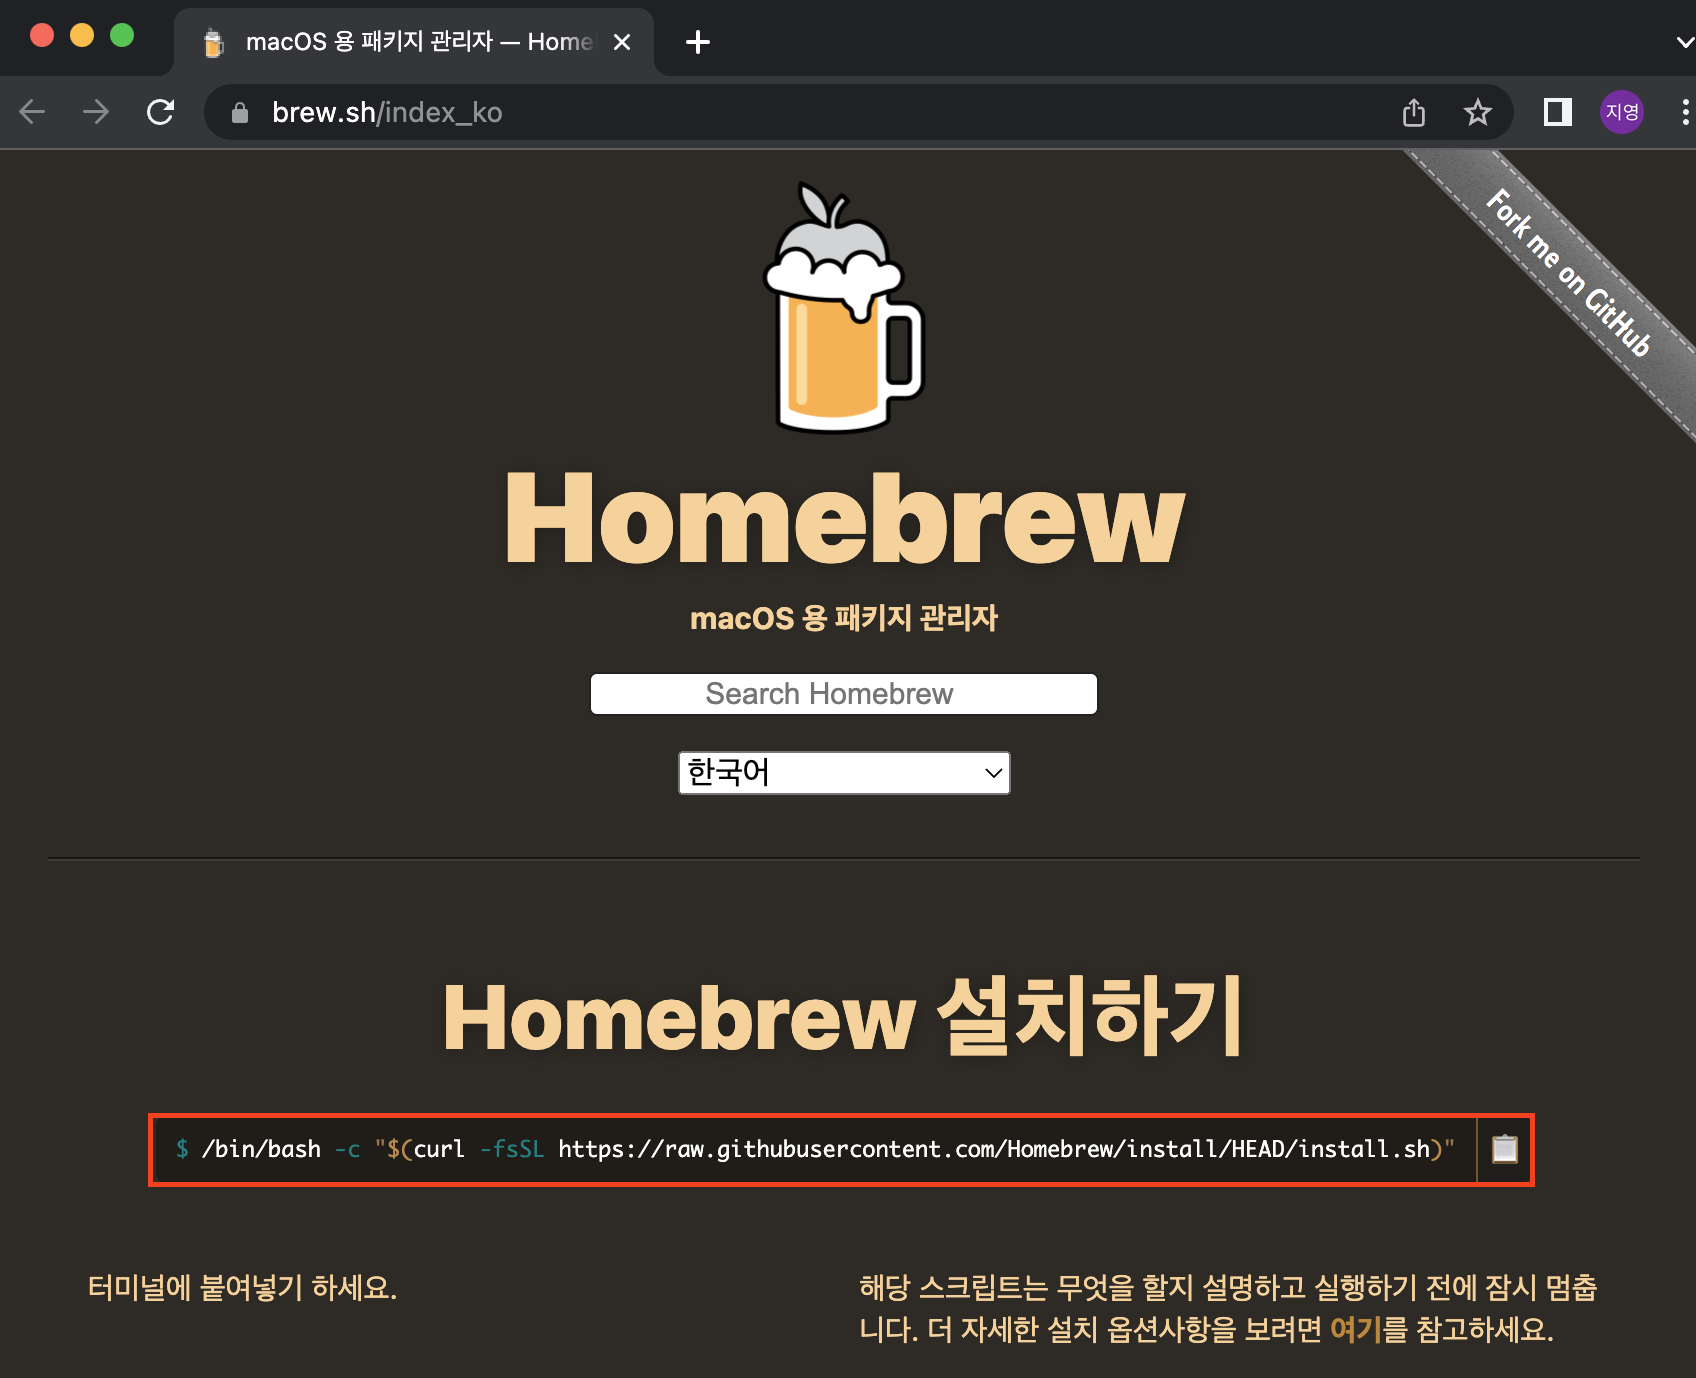Click the browser forward arrow
This screenshot has width=1696, height=1378.
click(96, 112)
